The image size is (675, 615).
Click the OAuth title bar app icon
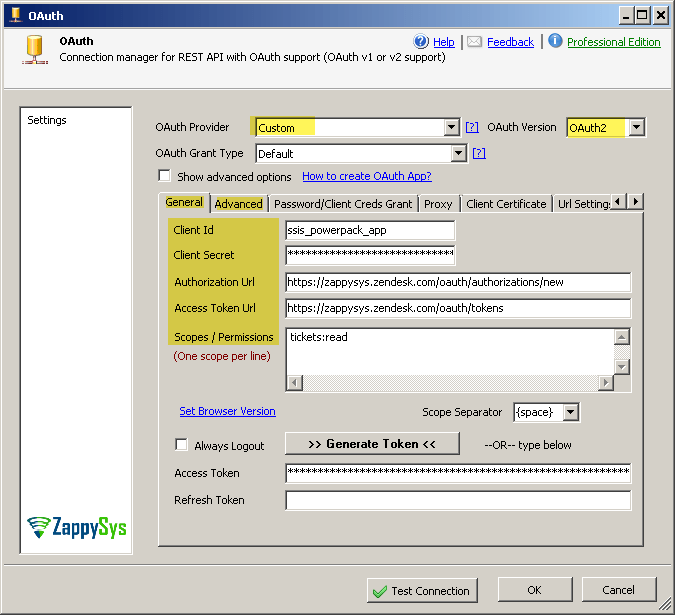pos(16,15)
